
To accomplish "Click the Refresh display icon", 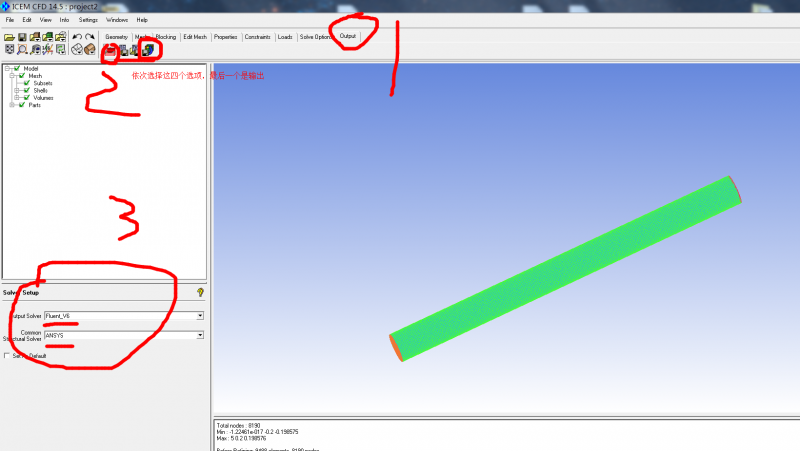I will tap(61, 49).
